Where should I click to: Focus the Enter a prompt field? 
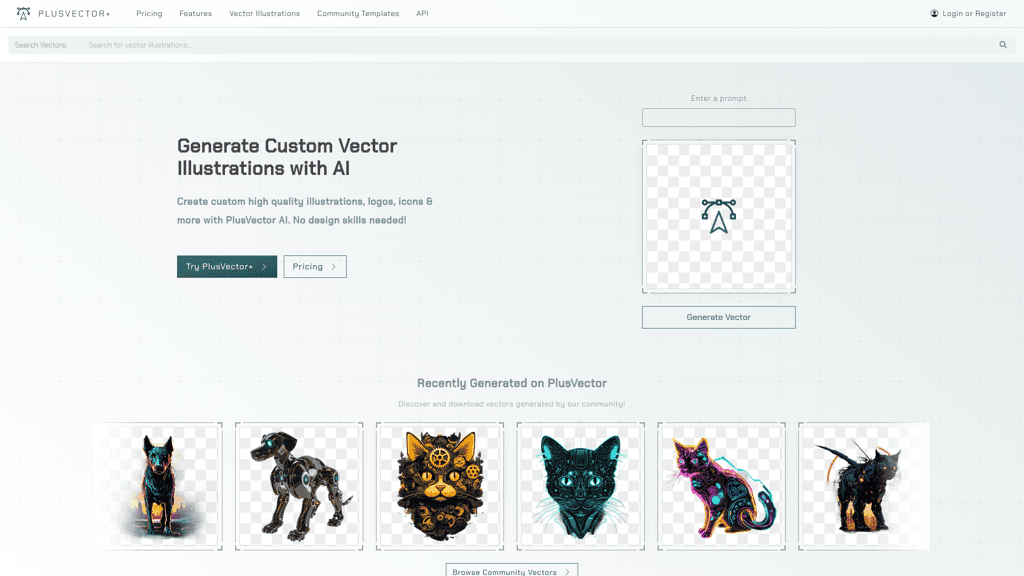(x=718, y=118)
